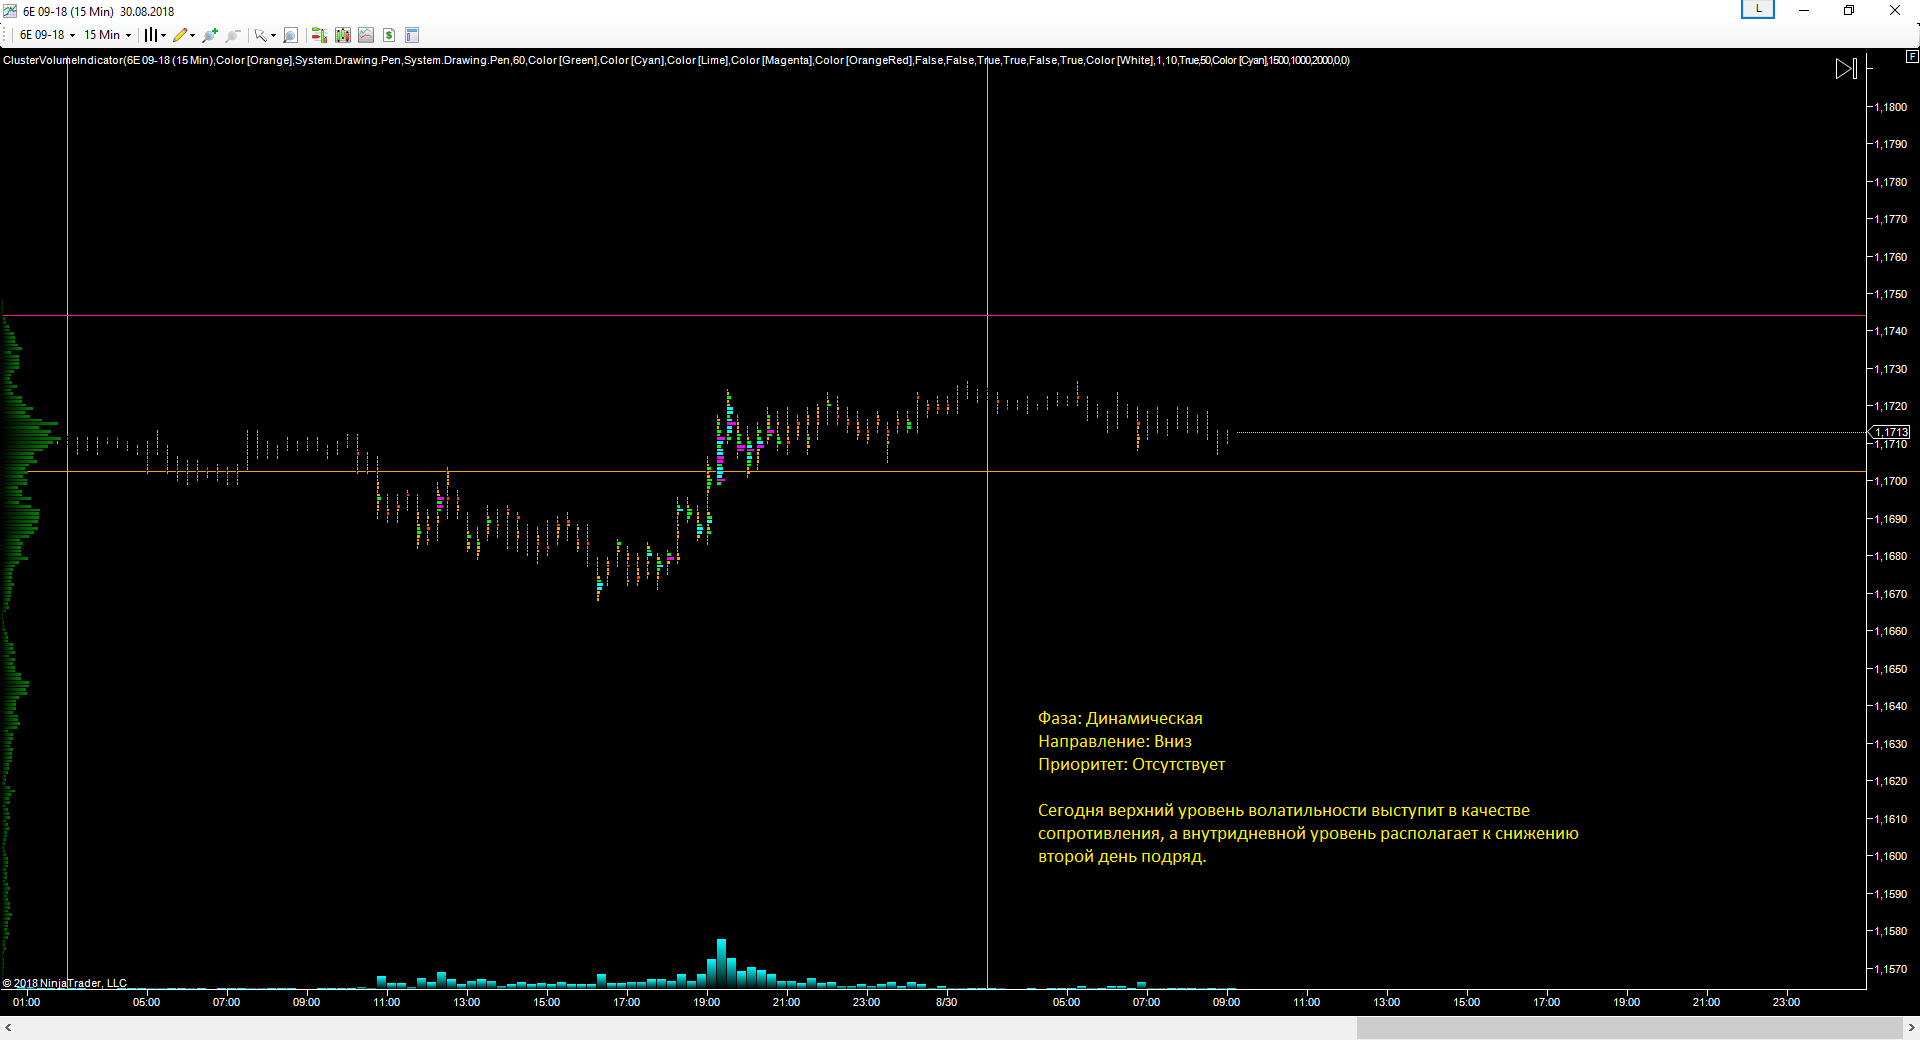Open the 15 Min interval dropdown
Viewport: 1920px width, 1040px height.
click(107, 35)
